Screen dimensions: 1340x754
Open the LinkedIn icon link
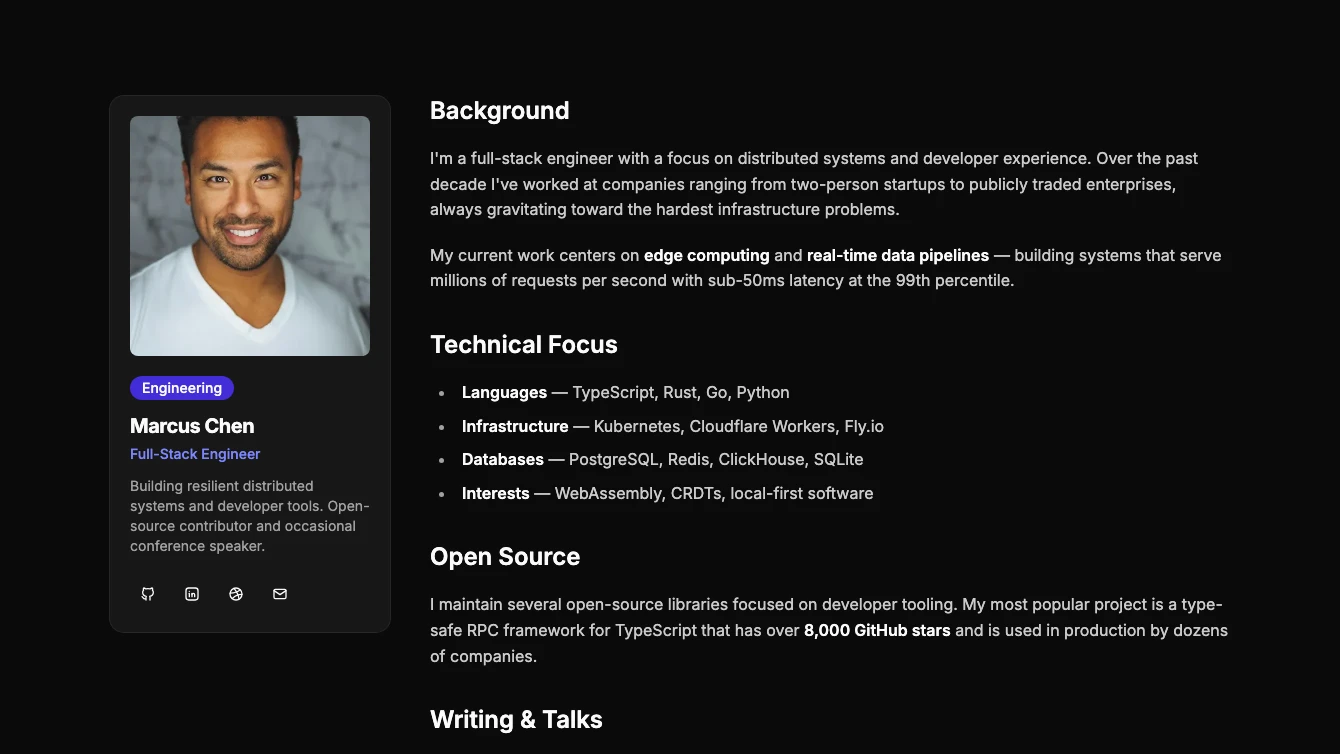(x=192, y=594)
